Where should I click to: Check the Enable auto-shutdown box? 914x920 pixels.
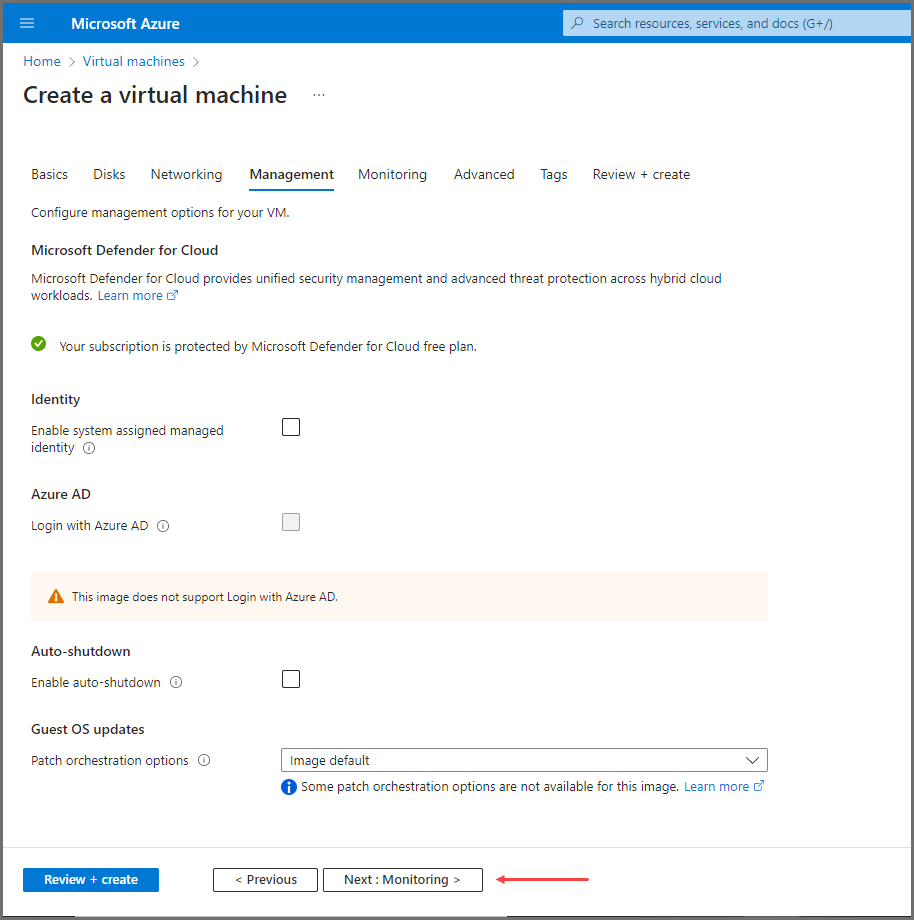pyautogui.click(x=291, y=680)
